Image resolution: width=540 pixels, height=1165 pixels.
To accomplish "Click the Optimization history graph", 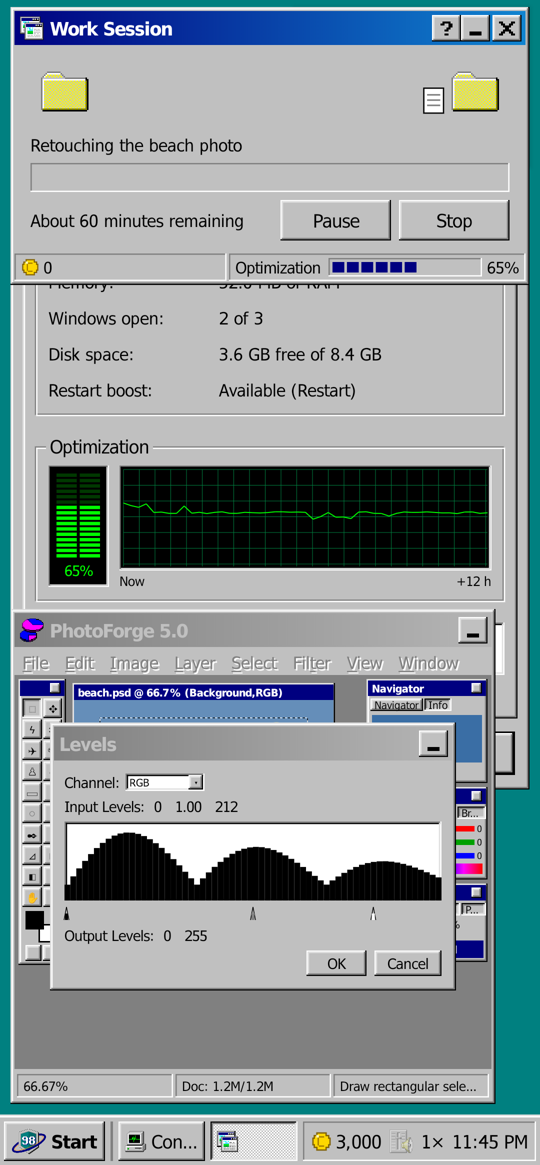I will [305, 518].
